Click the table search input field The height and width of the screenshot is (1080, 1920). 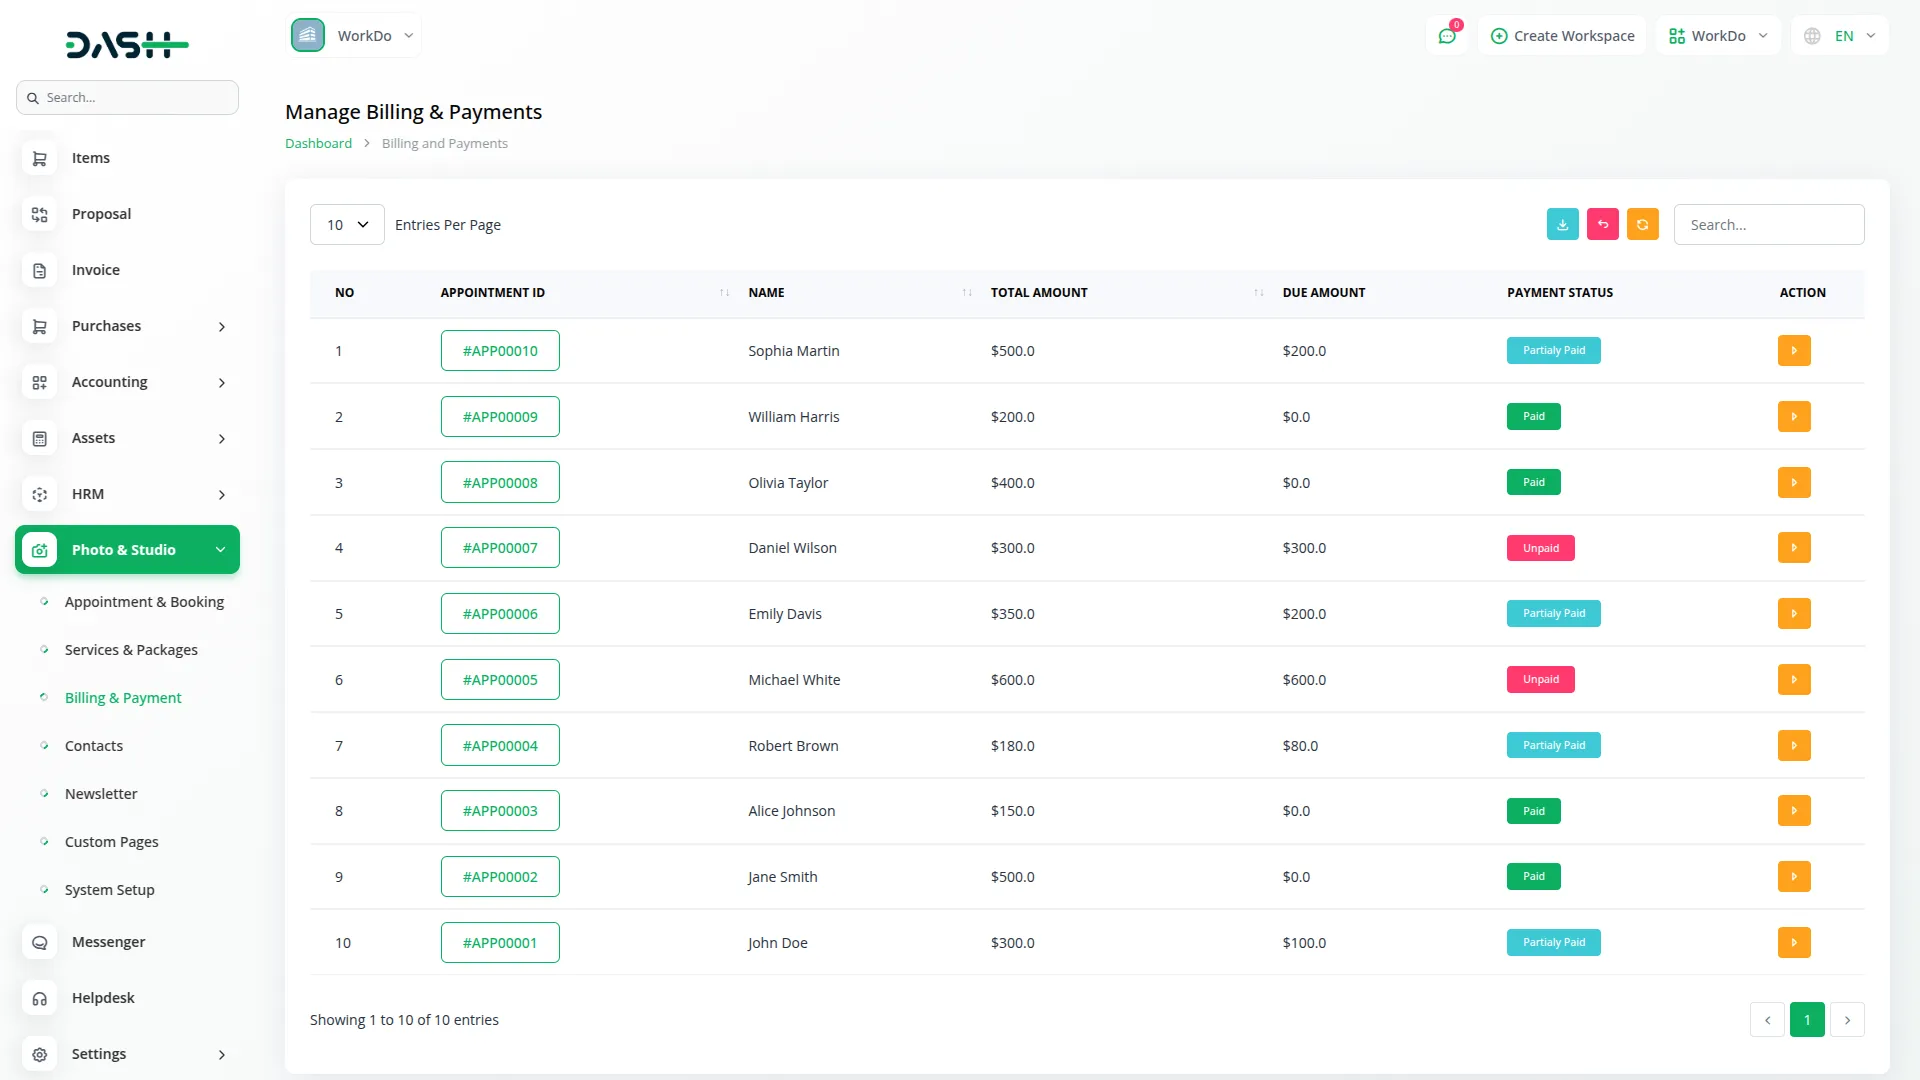1768,225
